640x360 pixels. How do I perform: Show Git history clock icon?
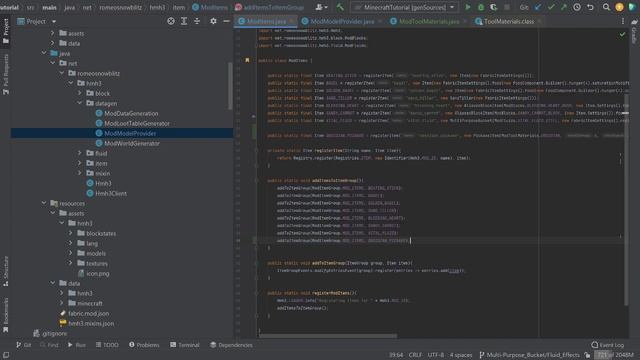tap(577, 7)
